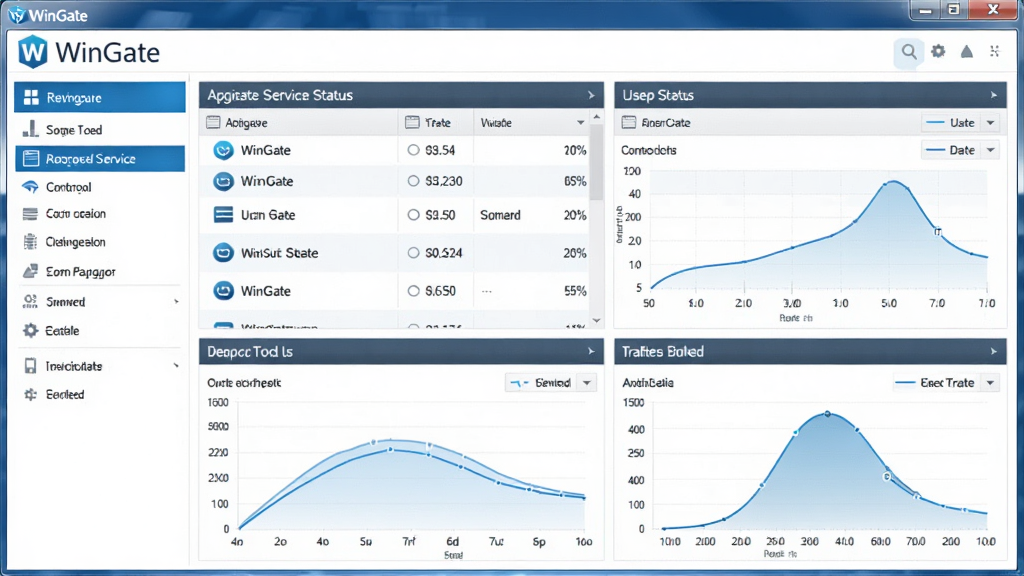Click the Snnned users icon
The width and height of the screenshot is (1024, 576).
pyautogui.click(x=30, y=301)
